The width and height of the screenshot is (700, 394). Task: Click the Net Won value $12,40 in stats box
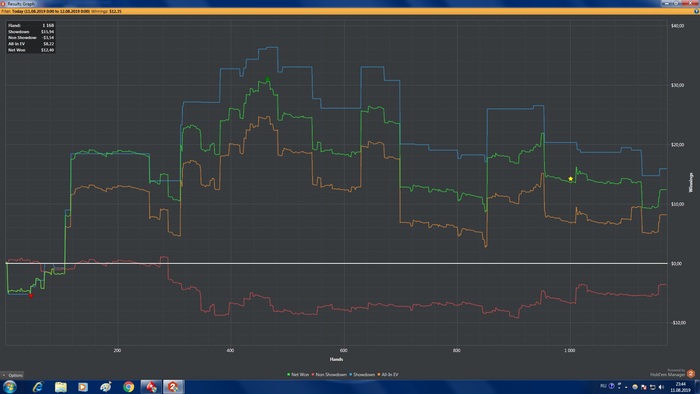47,50
